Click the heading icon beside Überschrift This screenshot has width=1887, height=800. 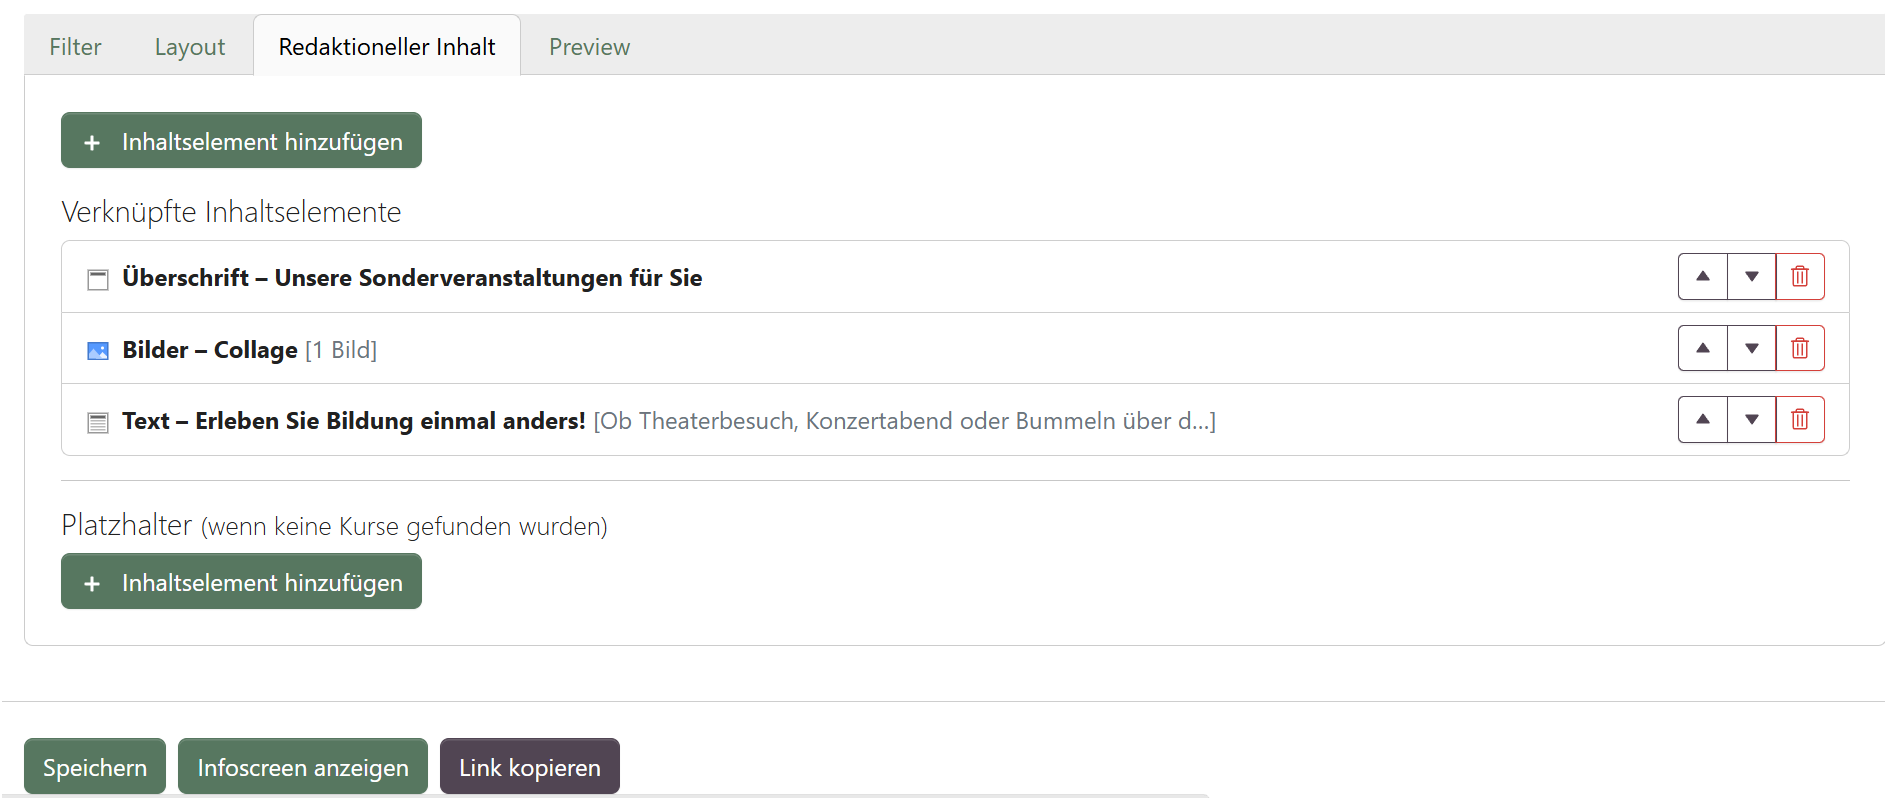point(98,279)
